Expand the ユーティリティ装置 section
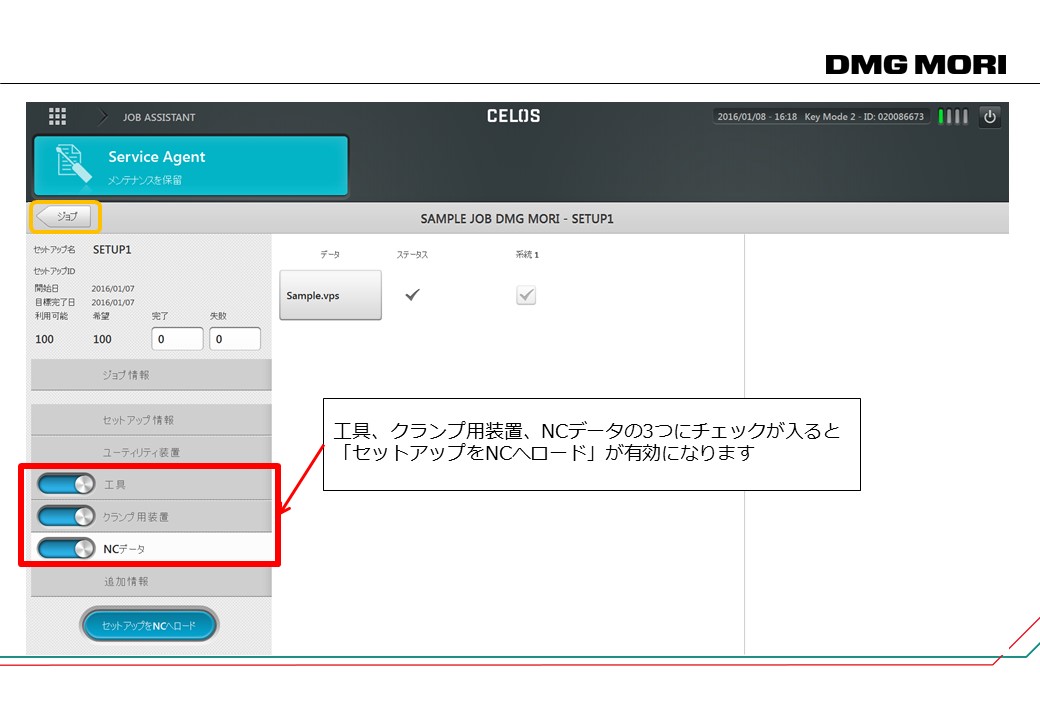The width and height of the screenshot is (1040, 720). [x=151, y=452]
